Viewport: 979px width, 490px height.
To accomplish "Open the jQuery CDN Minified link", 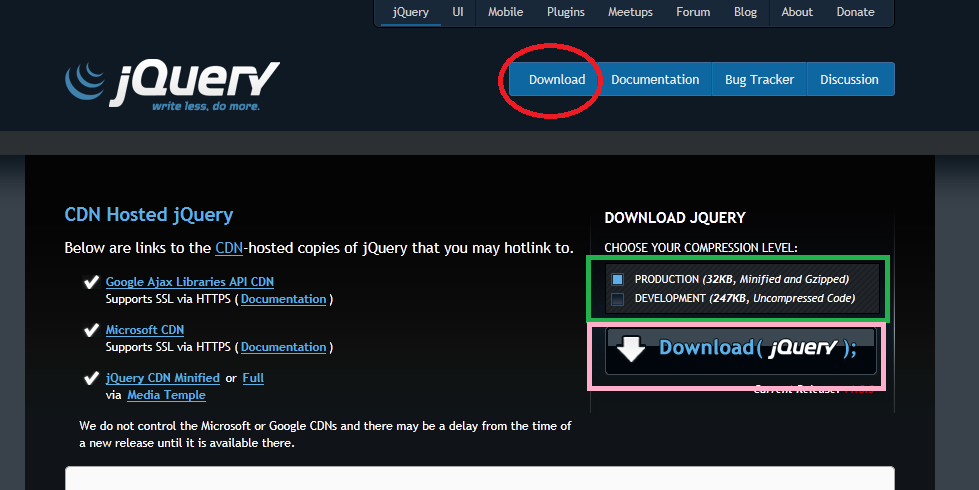I will coord(162,378).
